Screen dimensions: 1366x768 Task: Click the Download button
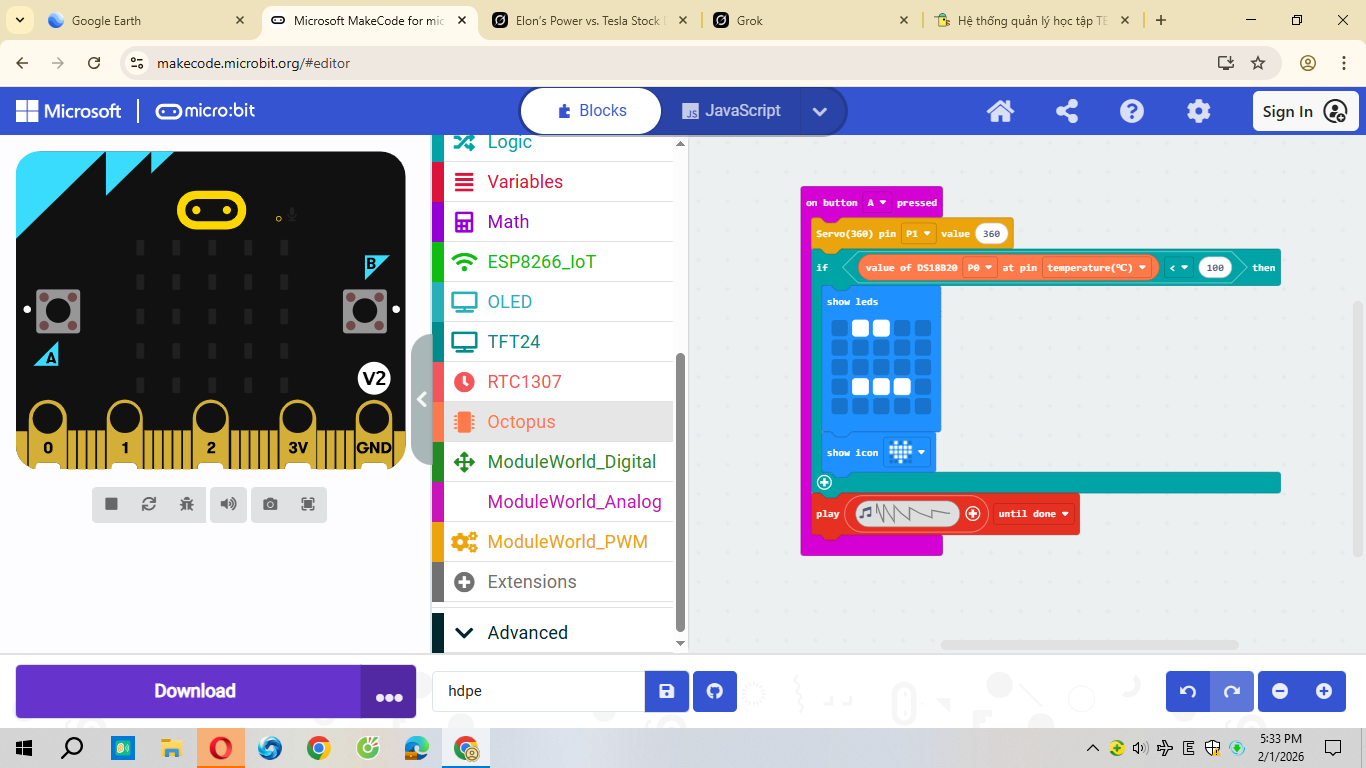coord(194,691)
